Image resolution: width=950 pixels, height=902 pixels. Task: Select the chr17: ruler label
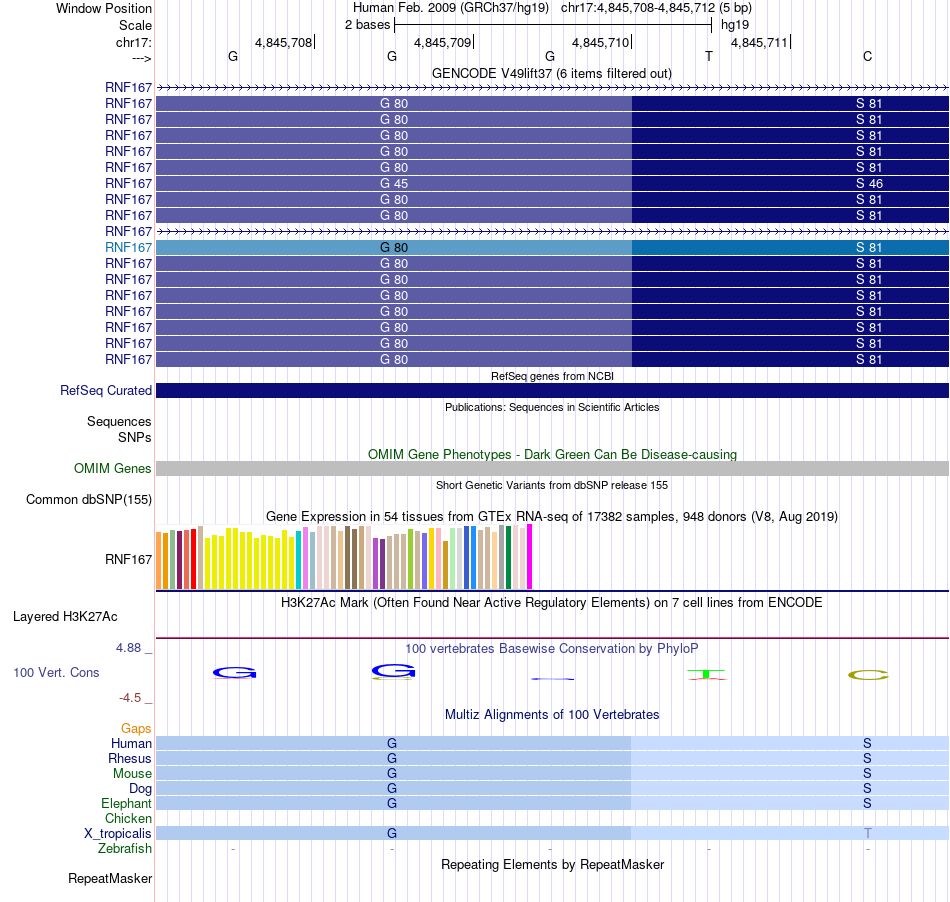(x=133, y=42)
